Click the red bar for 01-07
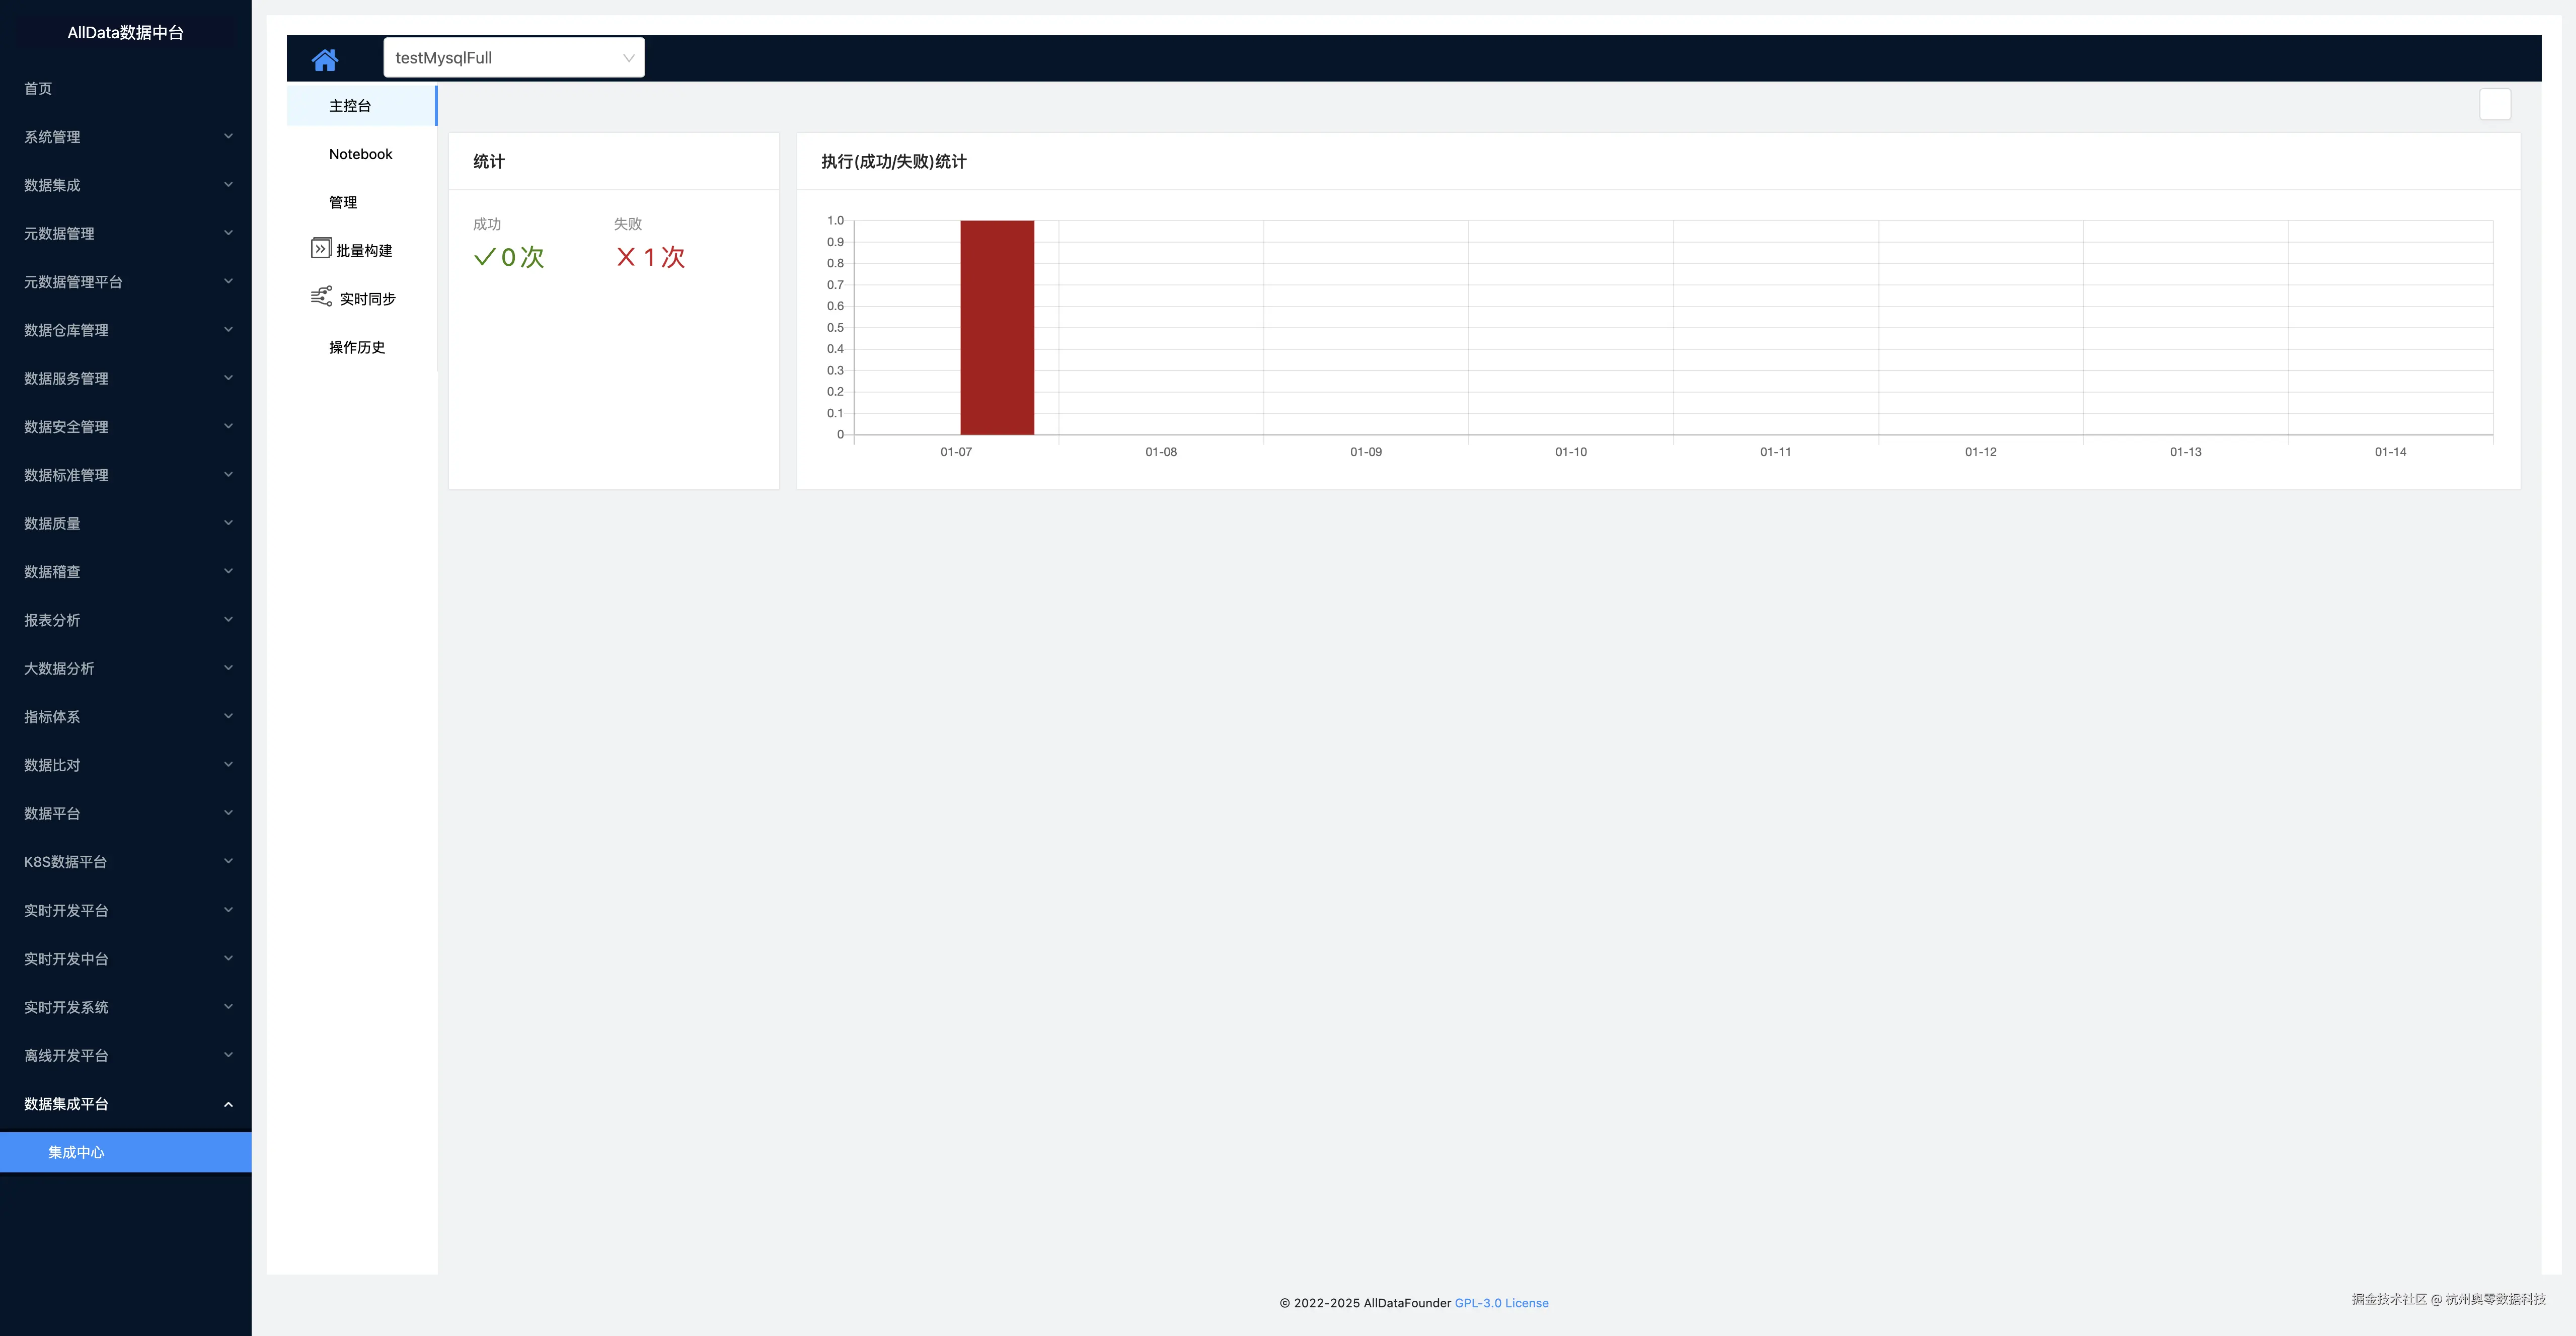This screenshot has width=2576, height=1336. click(x=997, y=328)
